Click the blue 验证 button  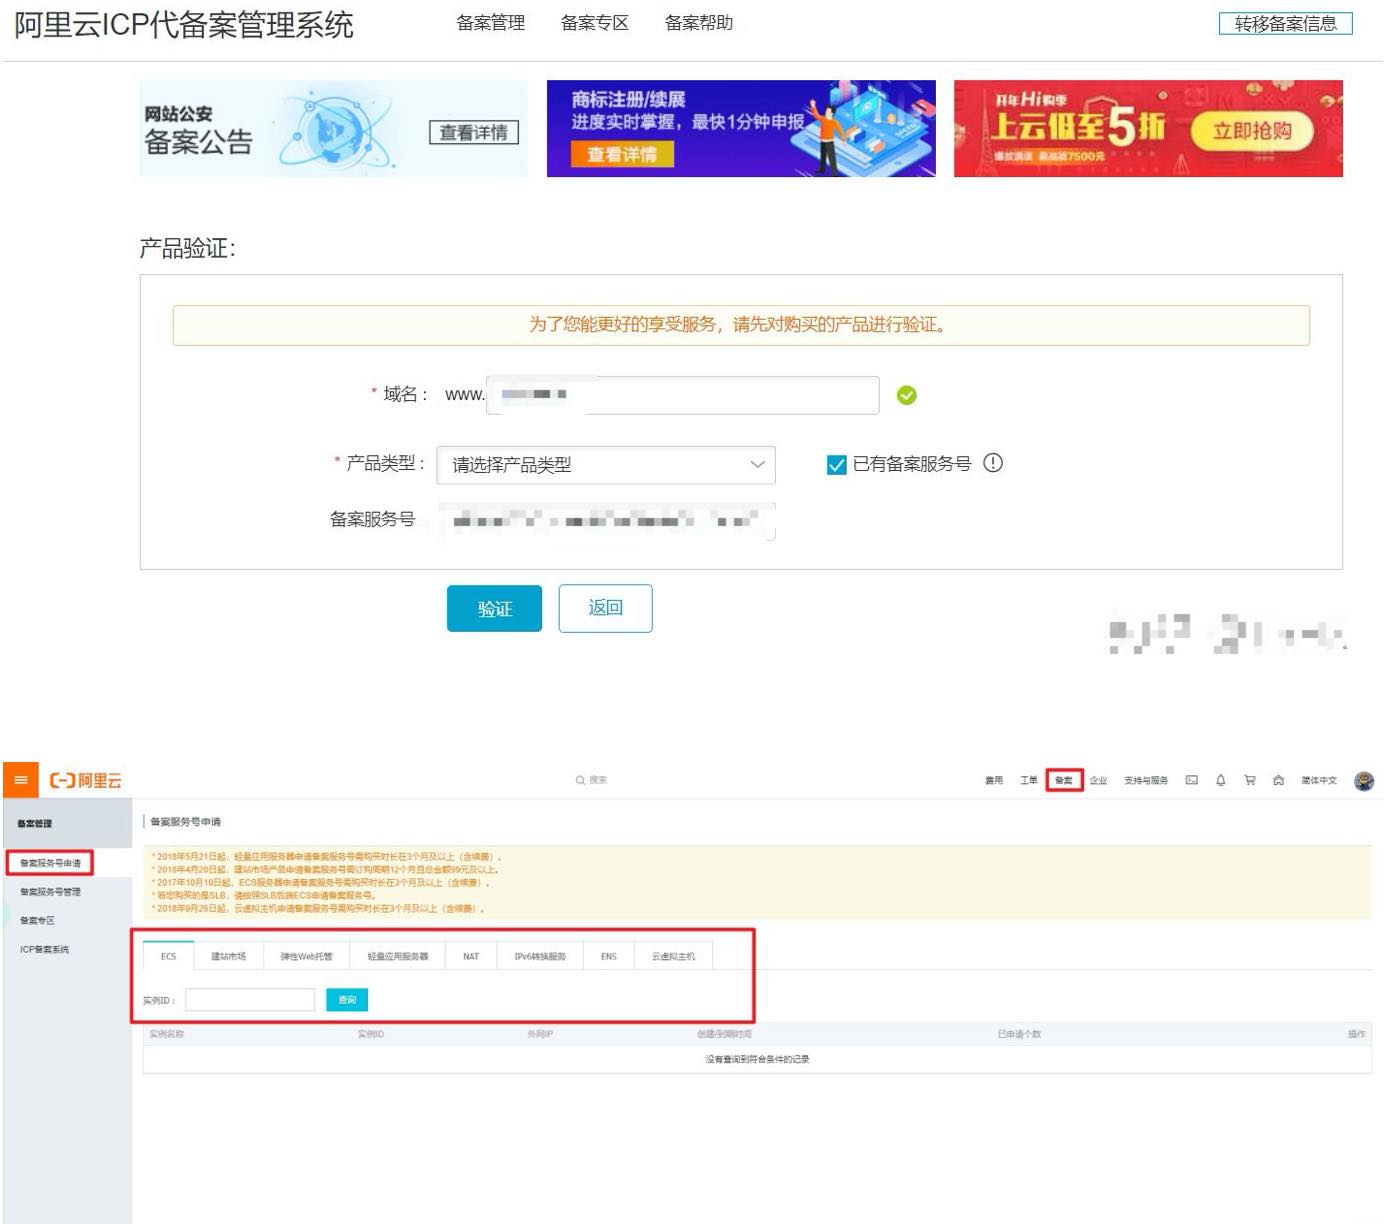pyautogui.click(x=494, y=608)
